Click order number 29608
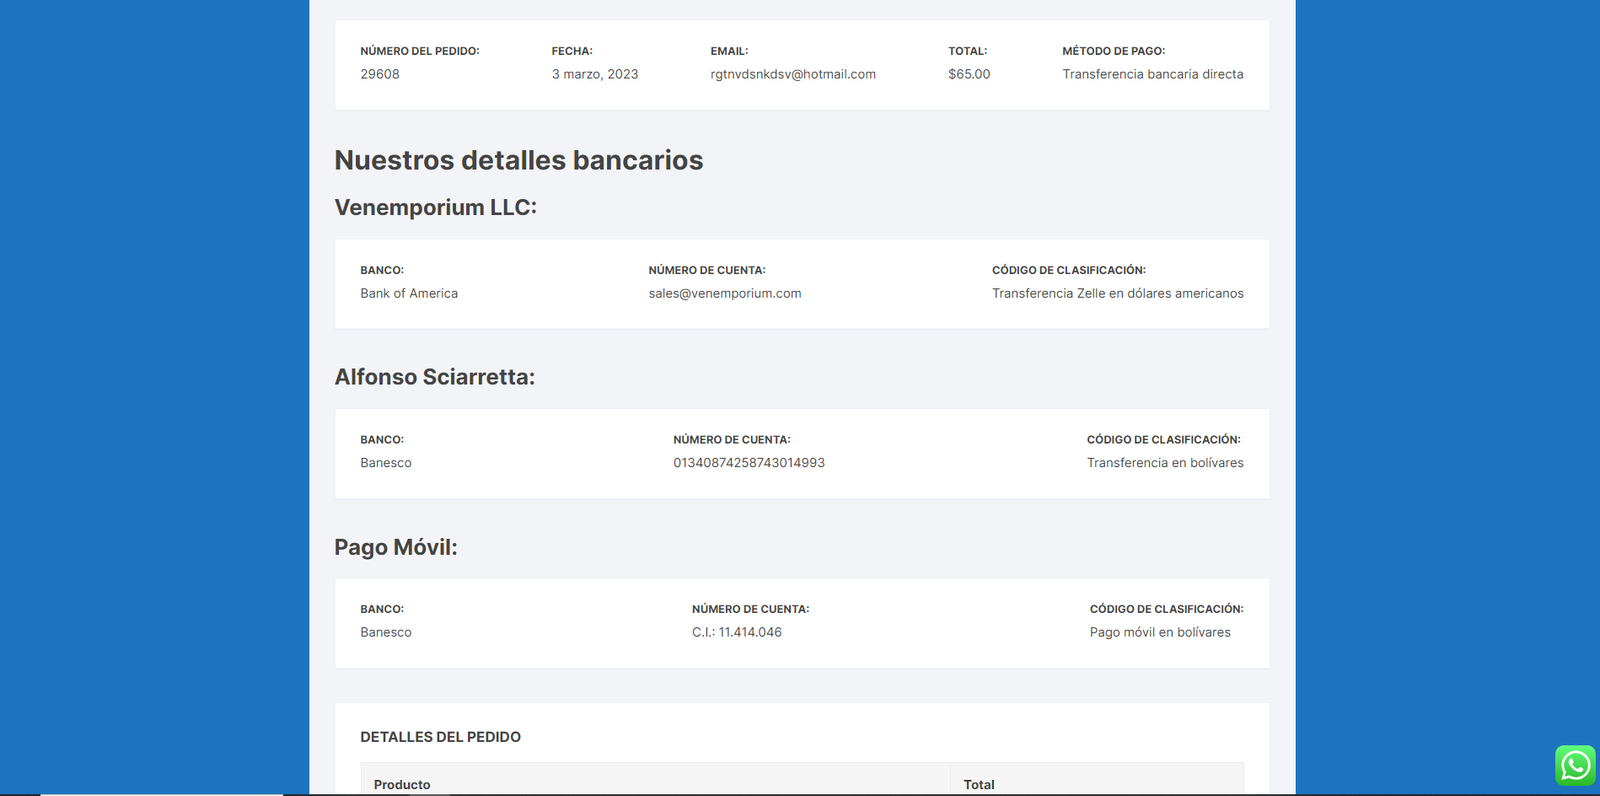The image size is (1600, 796). tap(380, 74)
